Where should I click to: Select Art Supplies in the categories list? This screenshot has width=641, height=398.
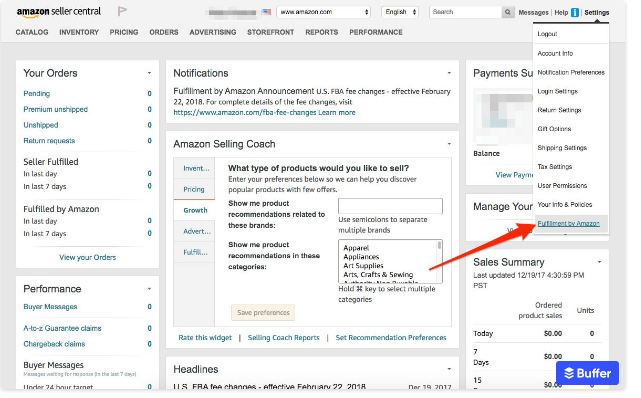coord(363,266)
